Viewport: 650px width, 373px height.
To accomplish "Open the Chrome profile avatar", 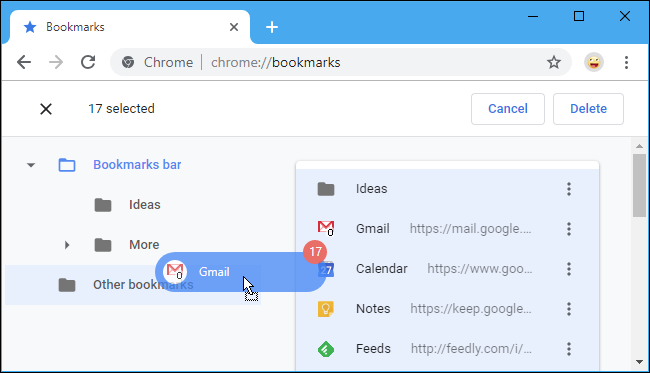I will click(x=594, y=63).
